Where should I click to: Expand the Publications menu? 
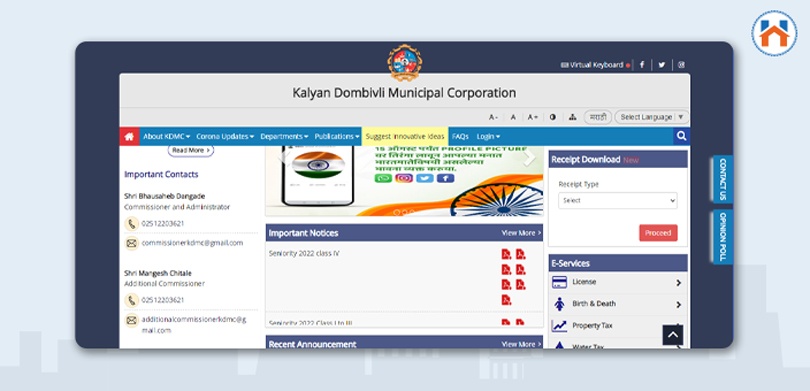point(337,136)
